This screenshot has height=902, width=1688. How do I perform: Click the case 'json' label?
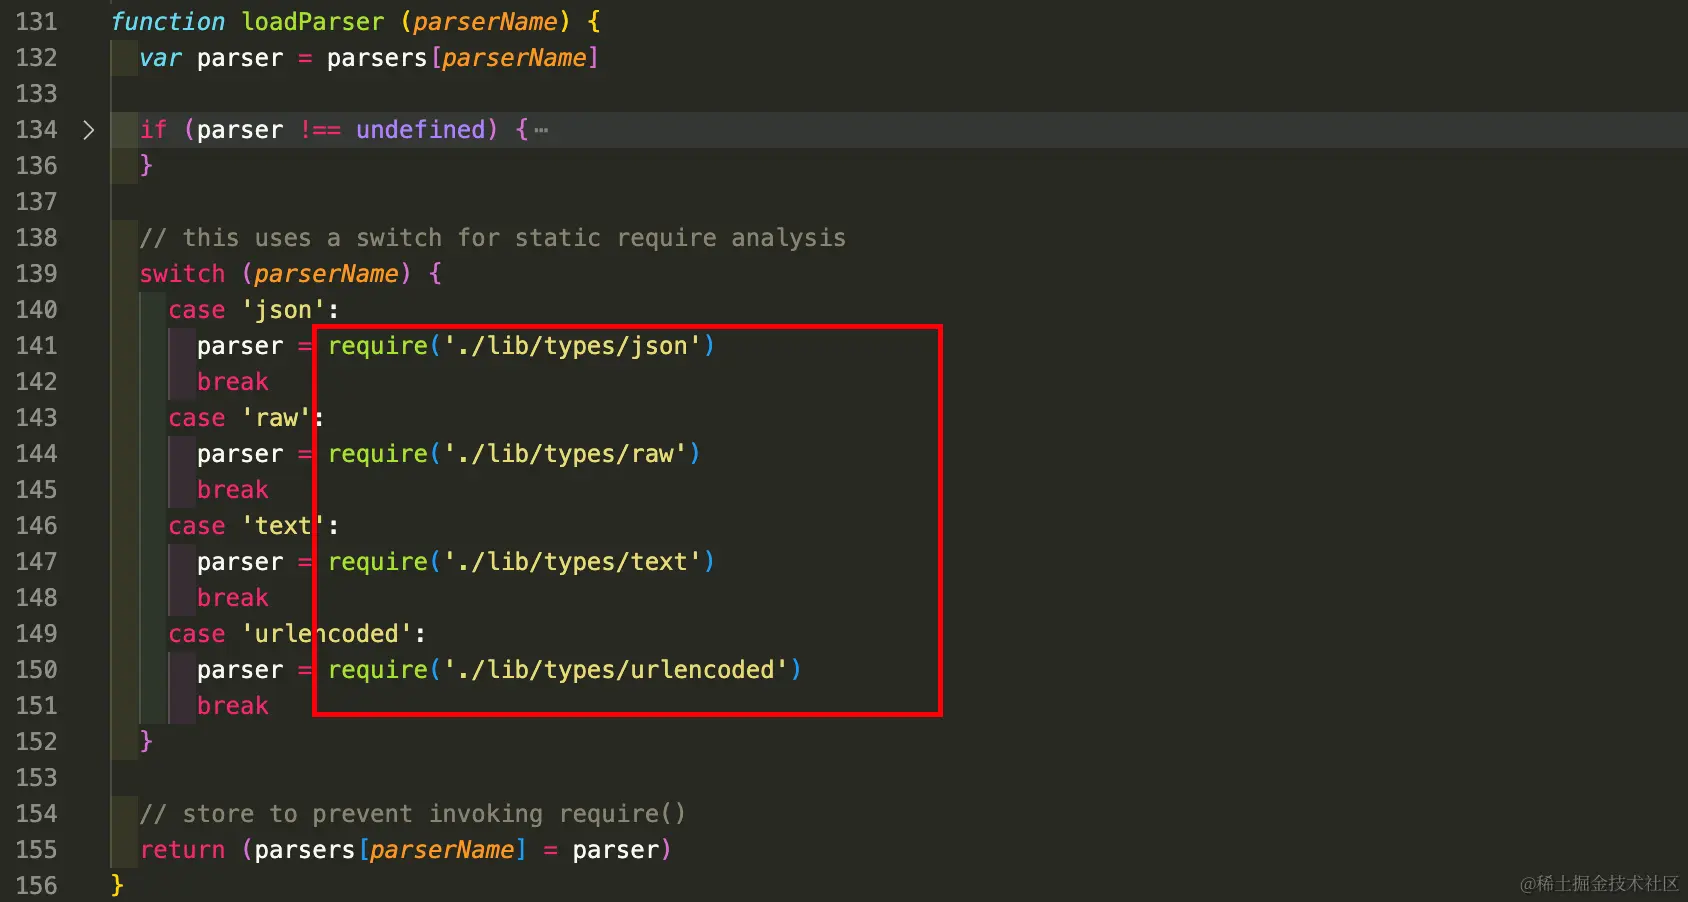pos(253,310)
